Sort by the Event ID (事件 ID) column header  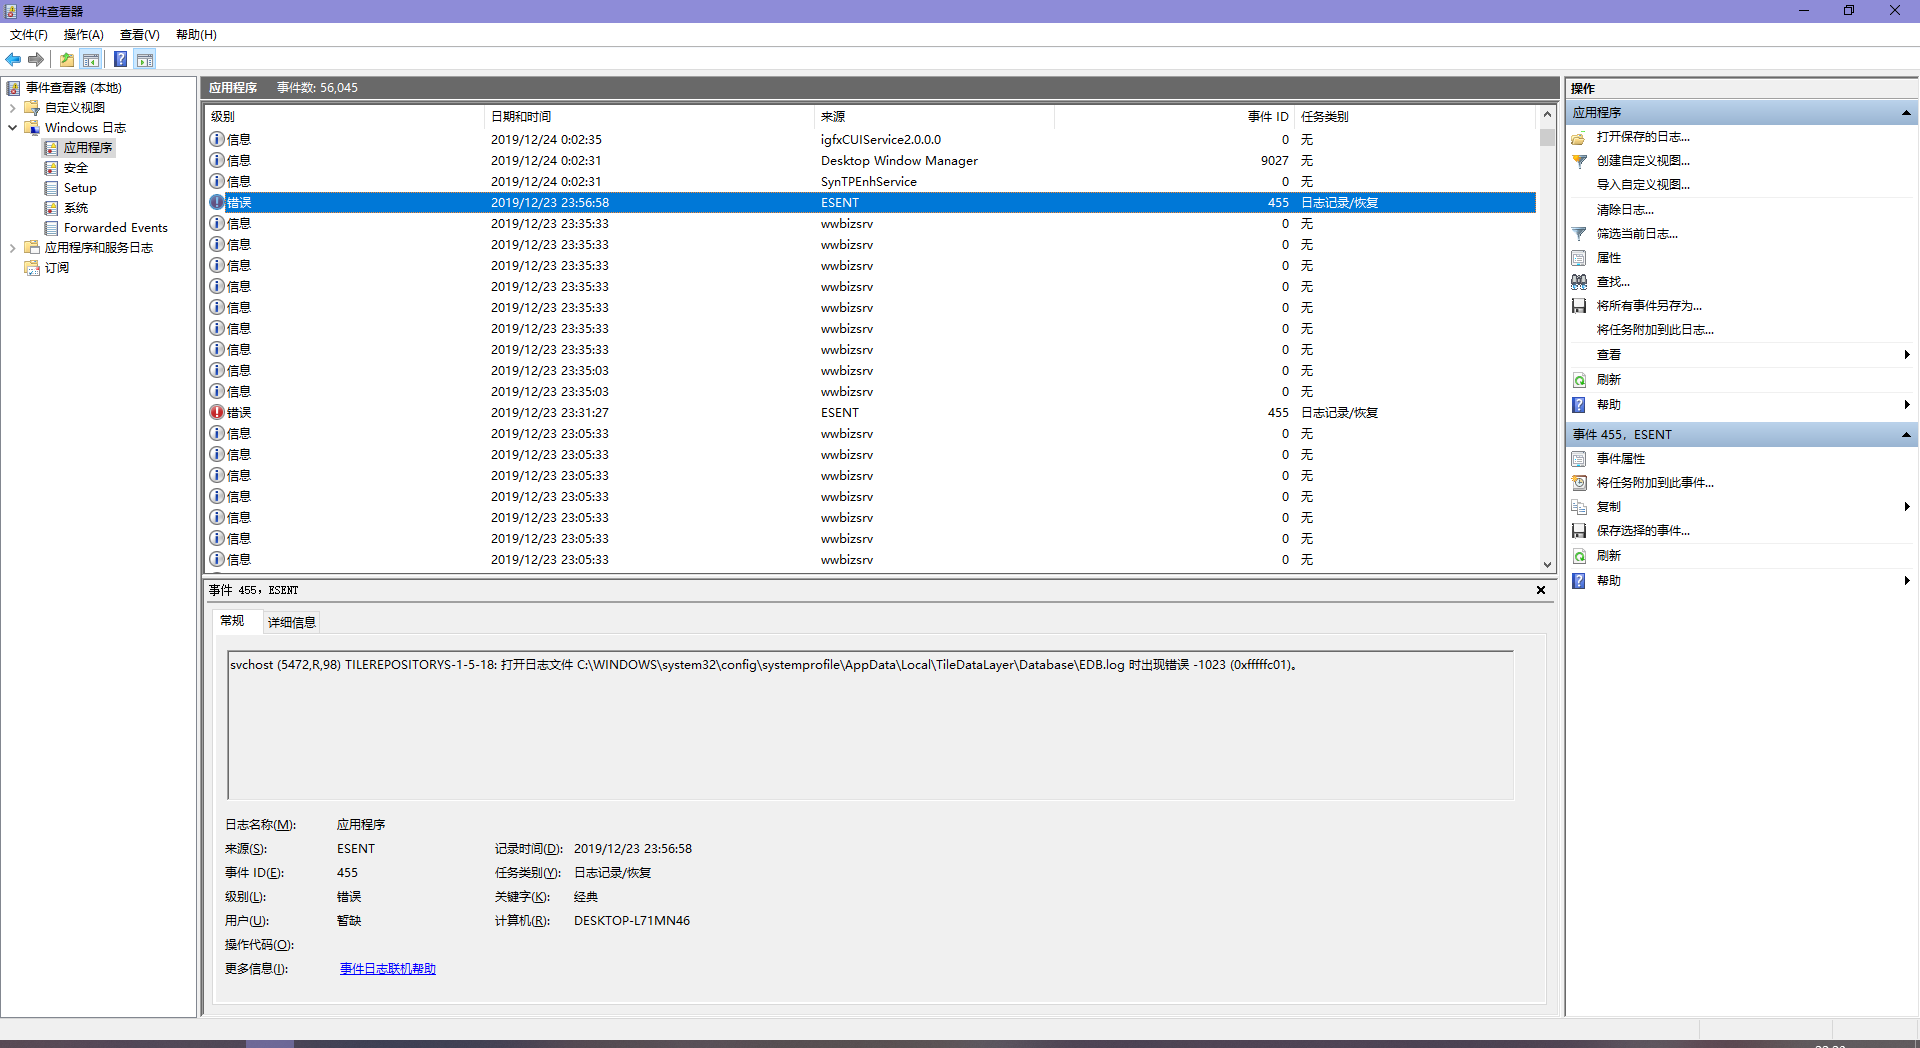(1174, 117)
